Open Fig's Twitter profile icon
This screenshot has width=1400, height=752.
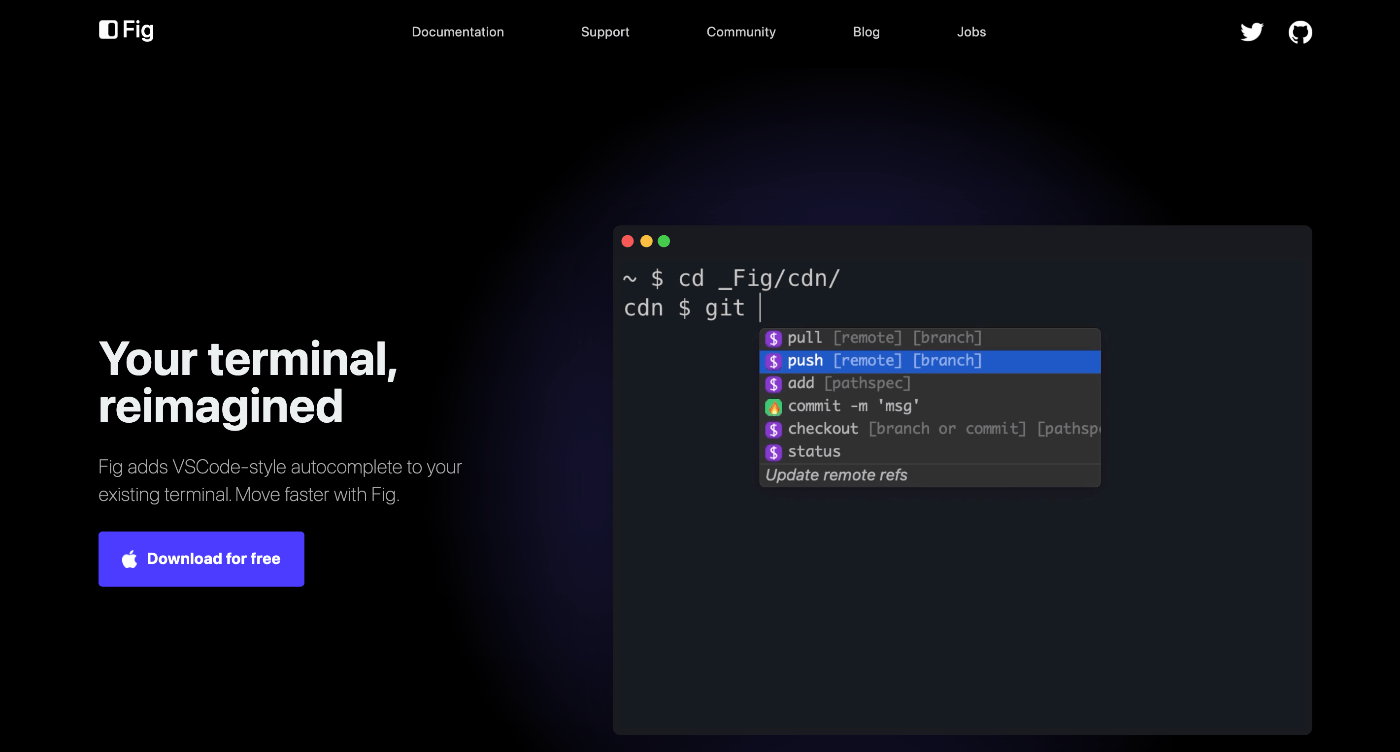click(1252, 32)
